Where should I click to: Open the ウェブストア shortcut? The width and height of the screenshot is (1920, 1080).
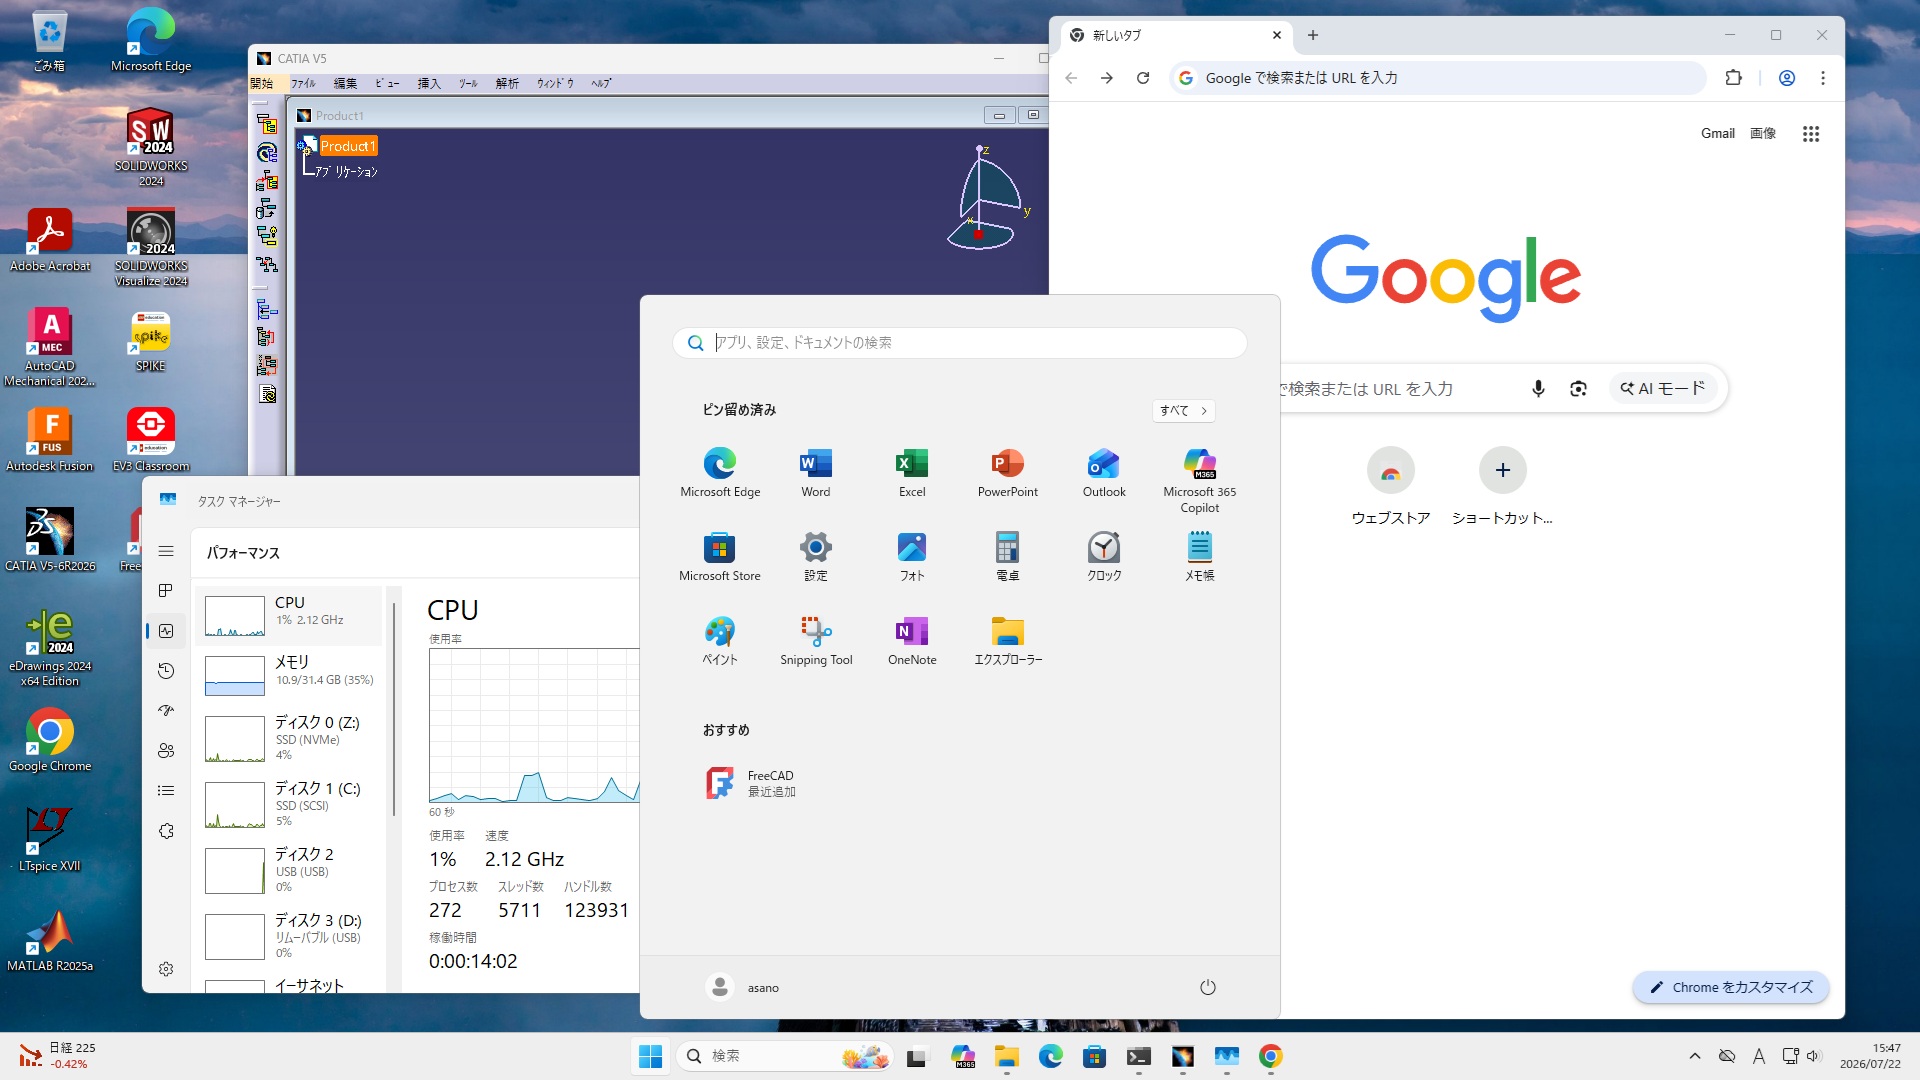click(x=1391, y=487)
